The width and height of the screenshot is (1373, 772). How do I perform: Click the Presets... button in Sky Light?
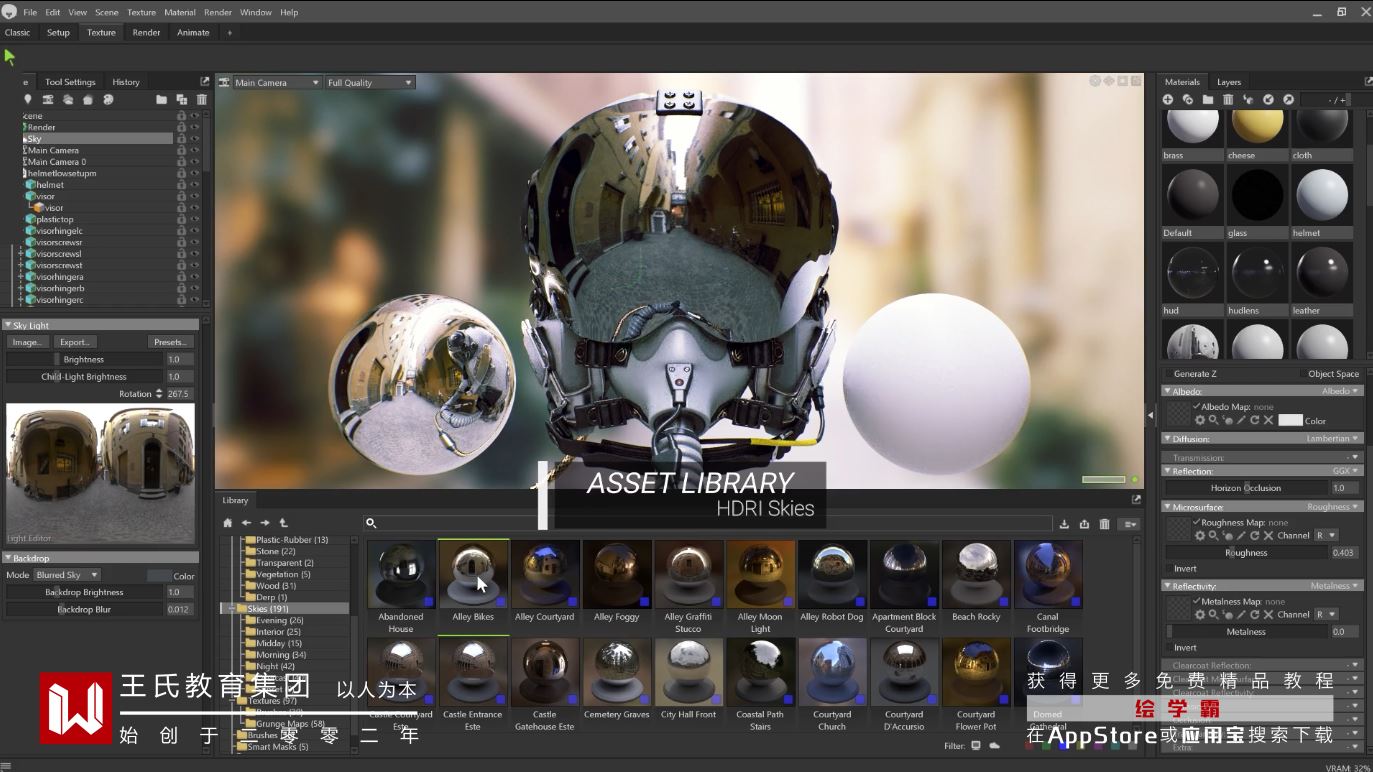(170, 342)
